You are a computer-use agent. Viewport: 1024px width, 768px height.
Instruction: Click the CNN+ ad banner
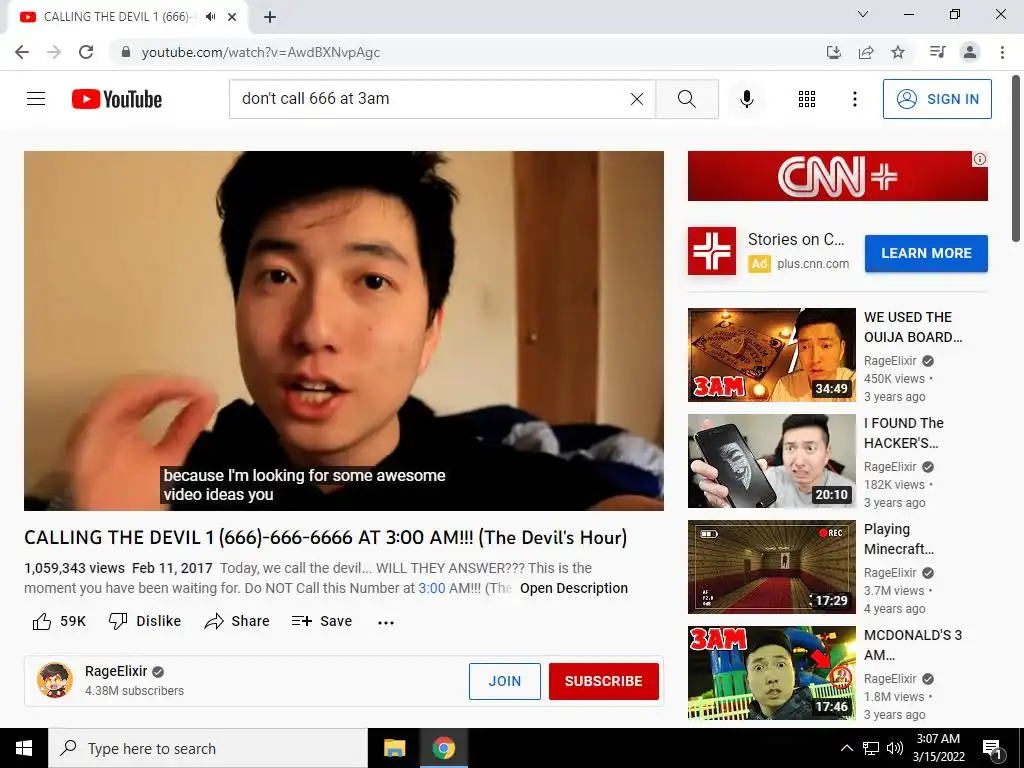(837, 176)
